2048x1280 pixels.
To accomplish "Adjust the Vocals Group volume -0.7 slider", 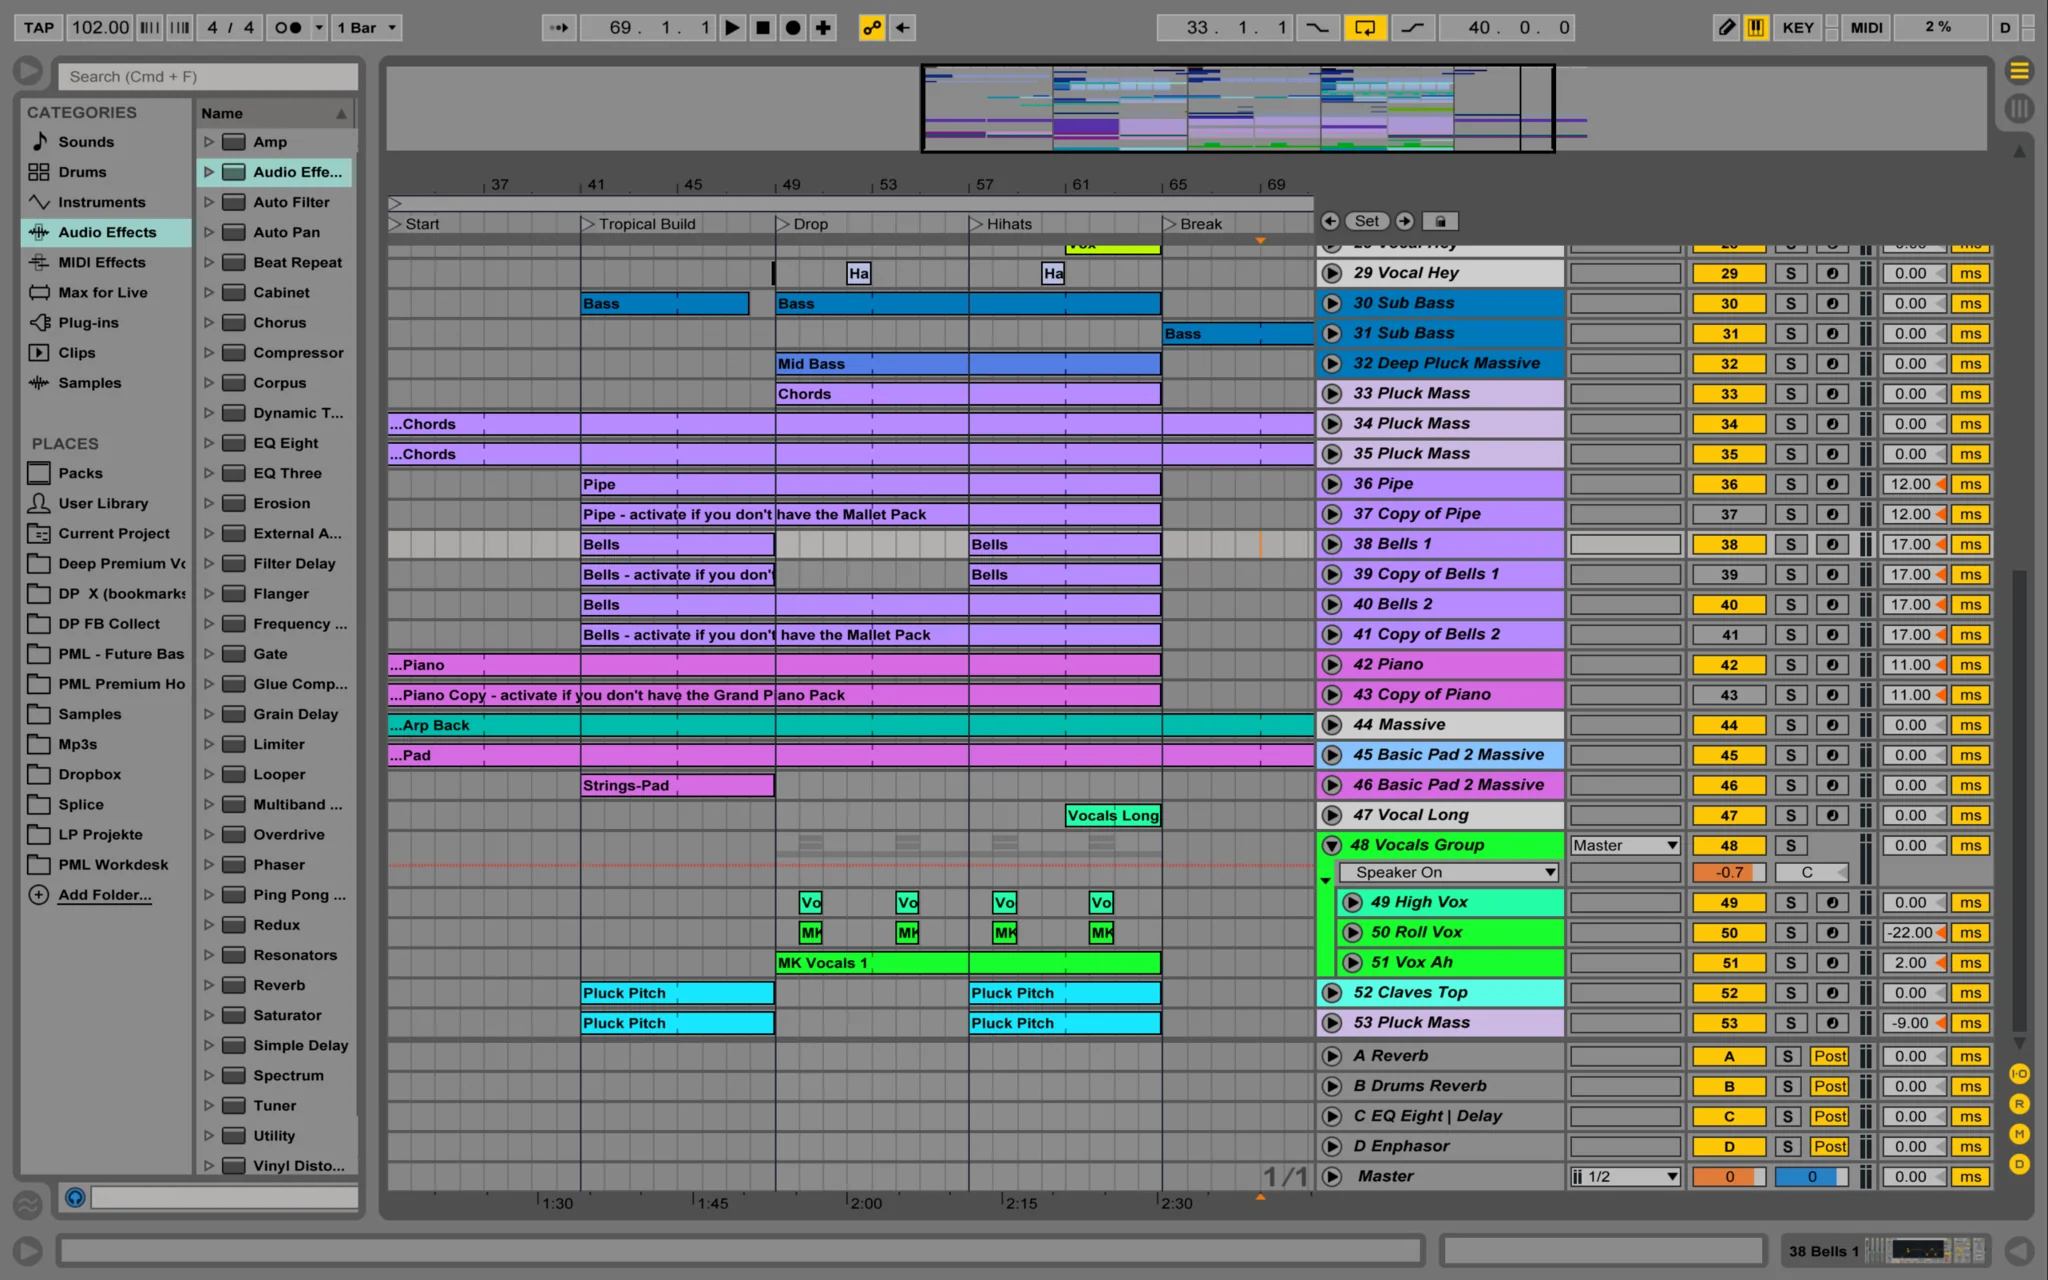I will [x=1729, y=872].
